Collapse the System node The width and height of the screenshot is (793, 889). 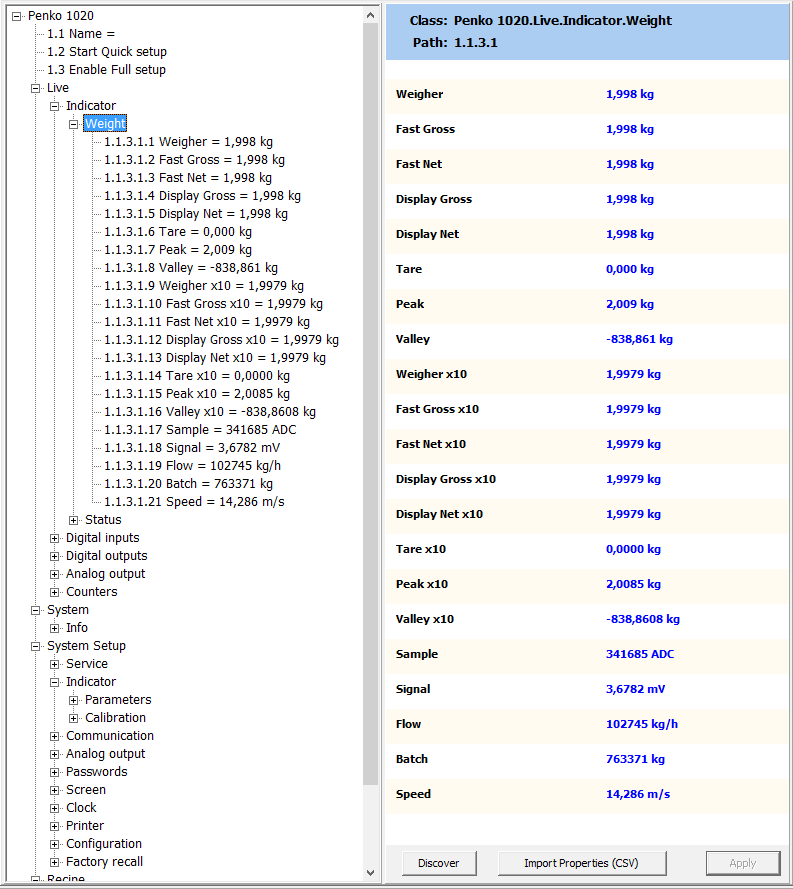[x=35, y=611]
